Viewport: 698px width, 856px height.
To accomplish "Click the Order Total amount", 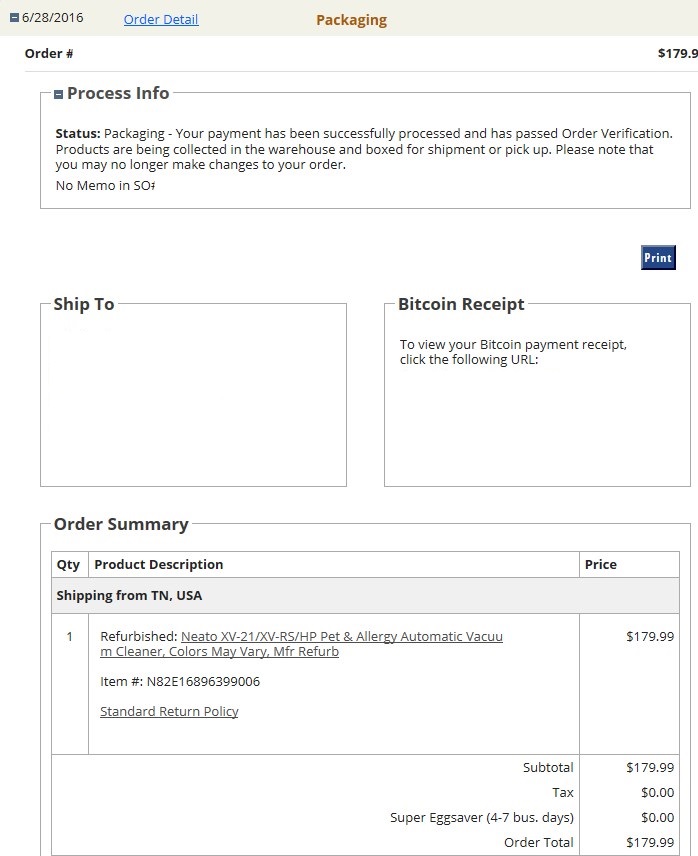I will pos(650,842).
